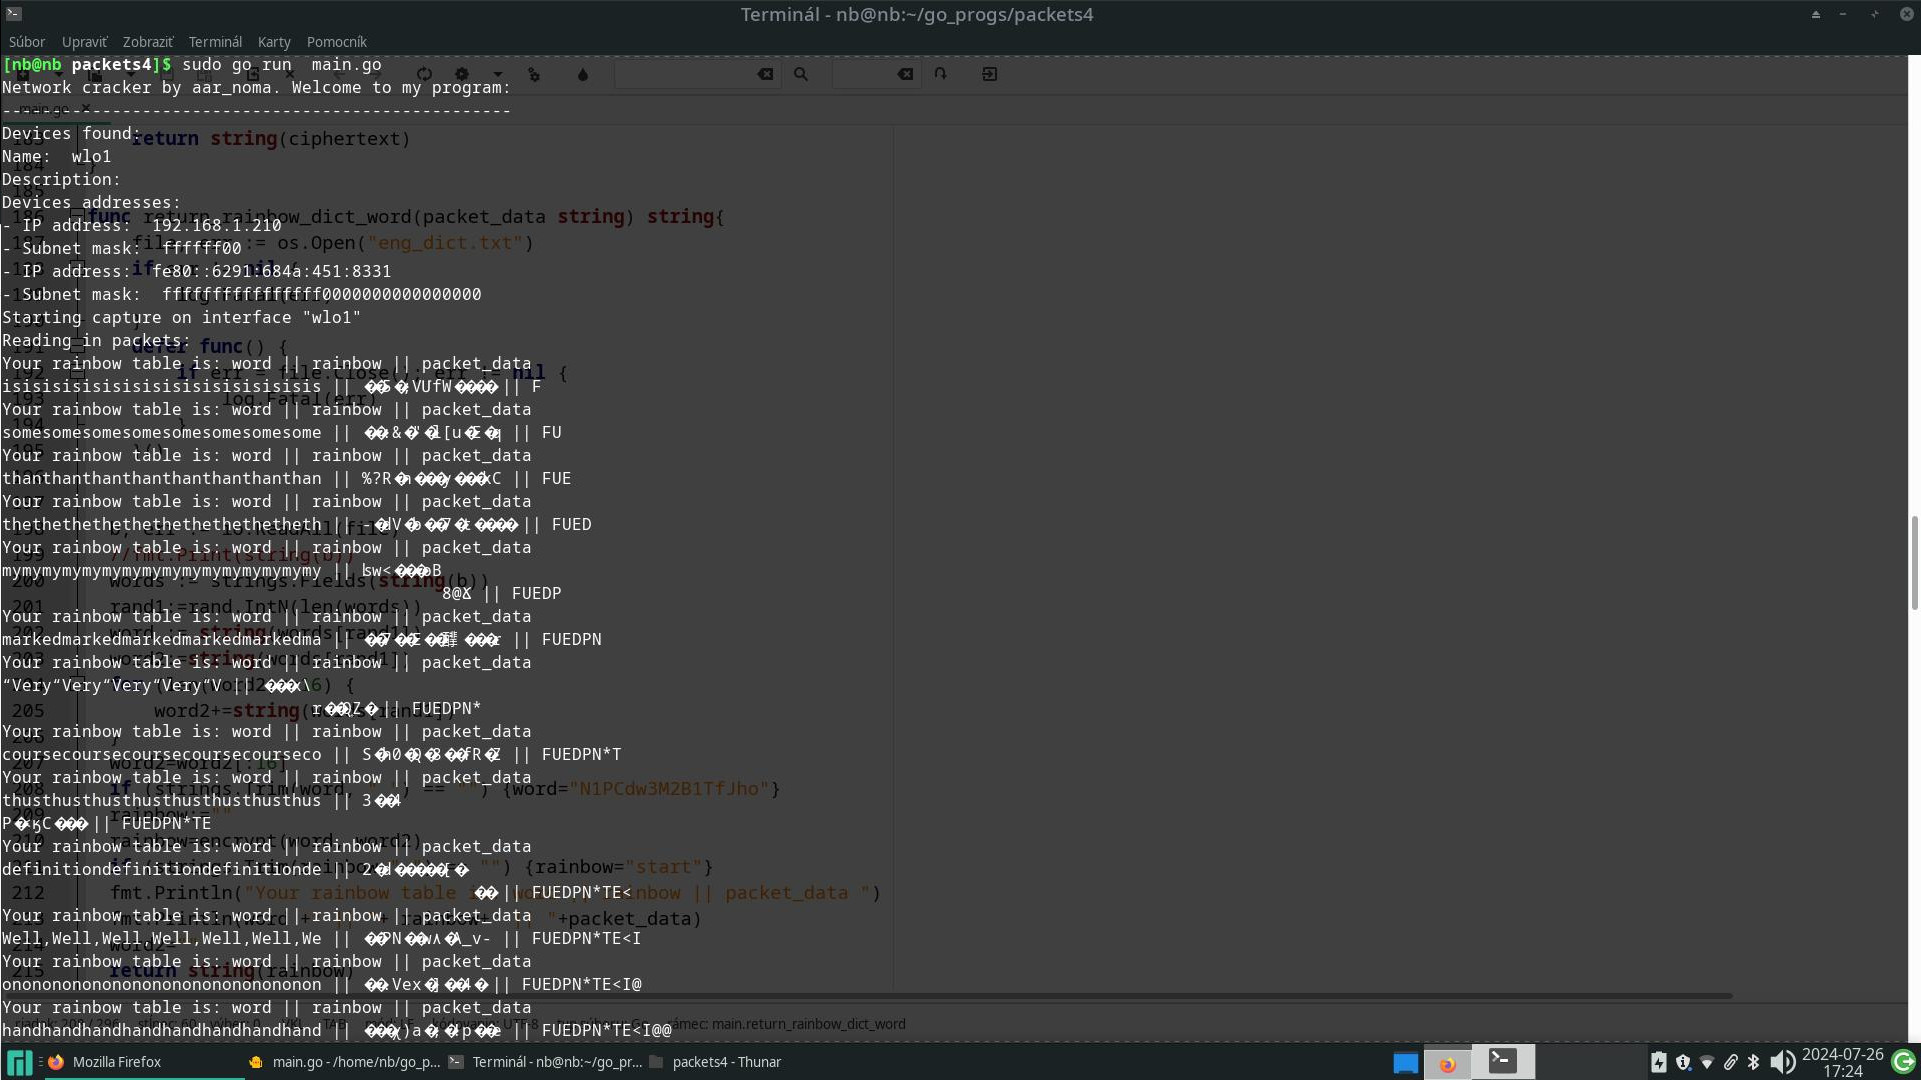Switch to the packets4 - Thunar window
Image resolution: width=1921 pixels, height=1080 pixels.
tap(727, 1062)
